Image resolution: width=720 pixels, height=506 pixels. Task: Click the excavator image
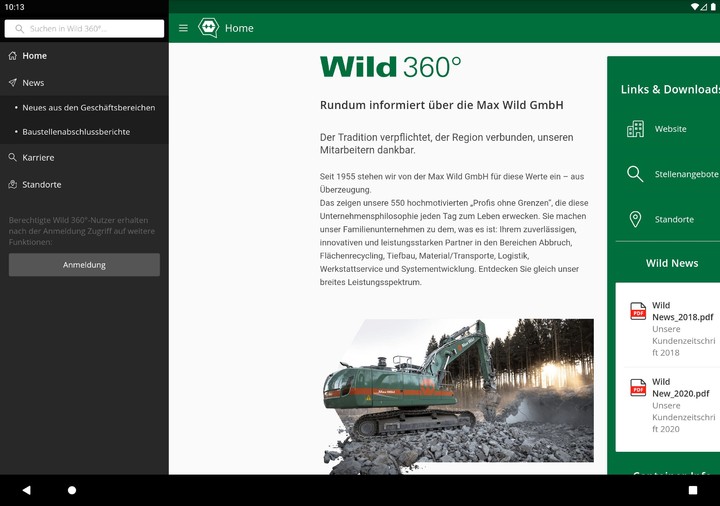pos(458,396)
